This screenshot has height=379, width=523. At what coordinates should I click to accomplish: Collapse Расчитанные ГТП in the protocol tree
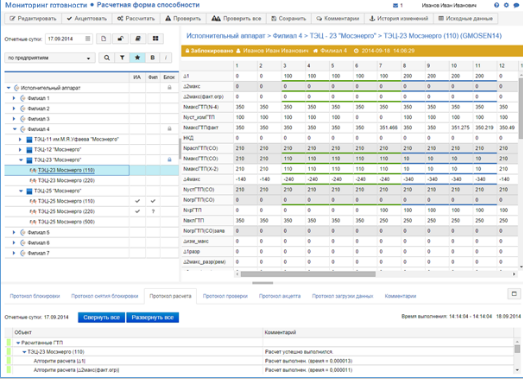[18, 343]
